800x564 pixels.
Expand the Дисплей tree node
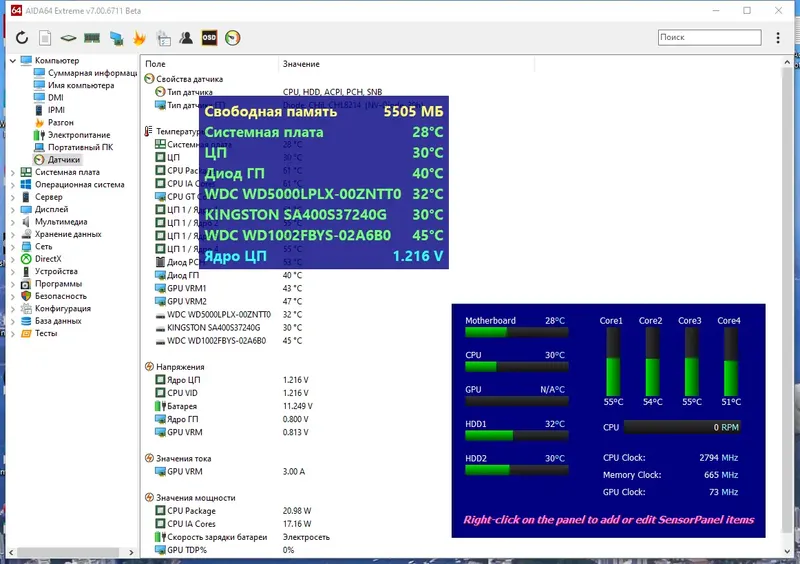(x=13, y=210)
